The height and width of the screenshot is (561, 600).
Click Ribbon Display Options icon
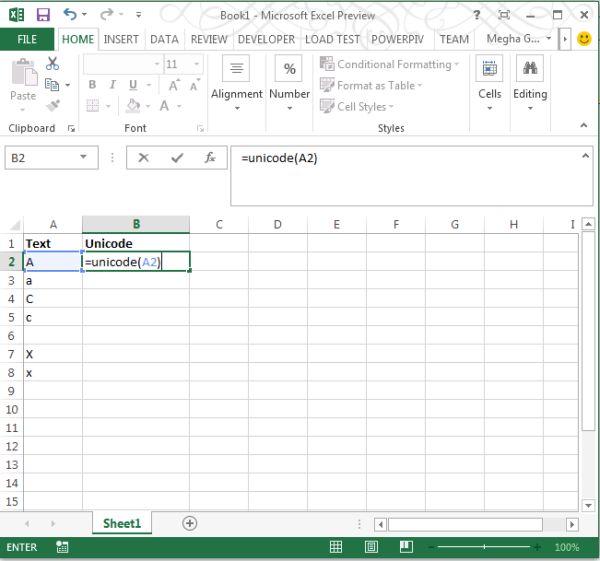pyautogui.click(x=504, y=15)
